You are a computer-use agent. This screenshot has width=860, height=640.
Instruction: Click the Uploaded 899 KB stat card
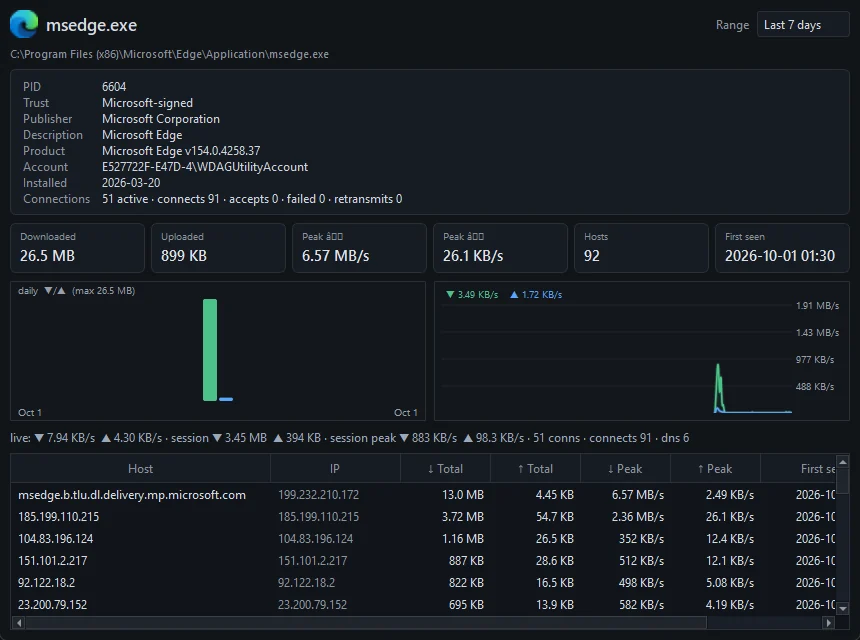pyautogui.click(x=218, y=248)
